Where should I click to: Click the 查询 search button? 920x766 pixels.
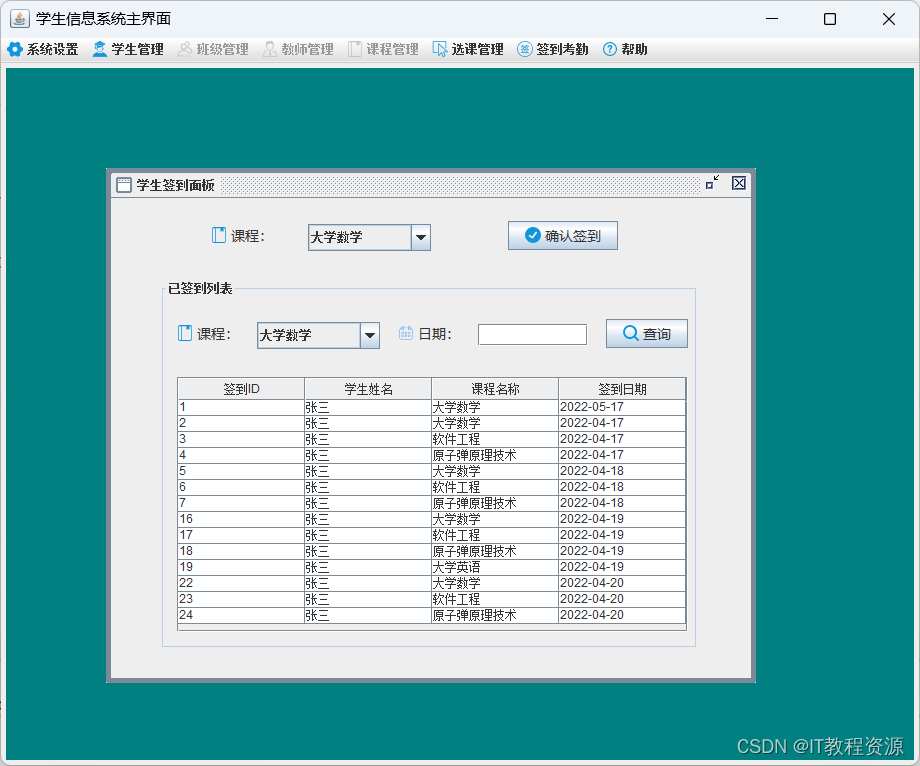pos(647,334)
